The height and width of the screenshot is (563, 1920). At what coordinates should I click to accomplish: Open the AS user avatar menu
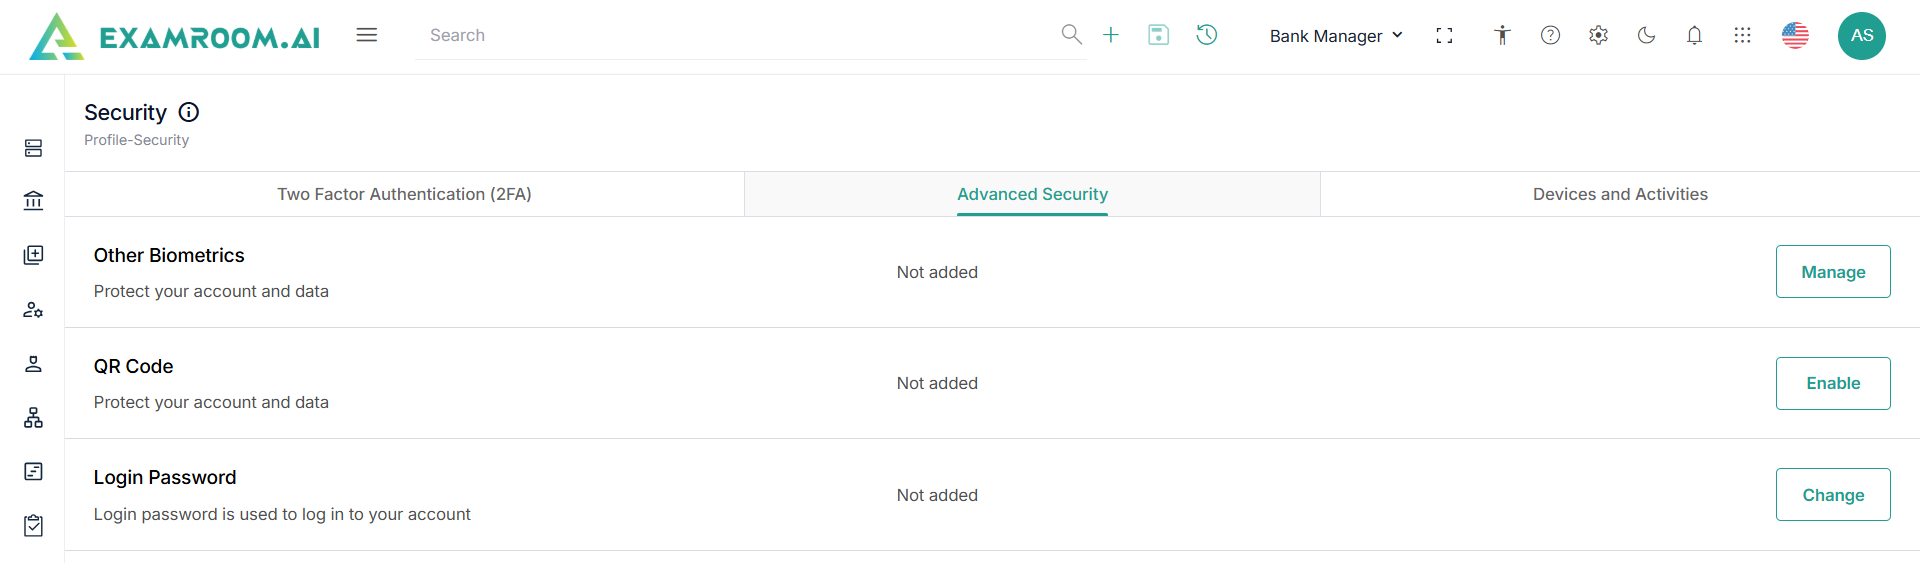[x=1861, y=36]
